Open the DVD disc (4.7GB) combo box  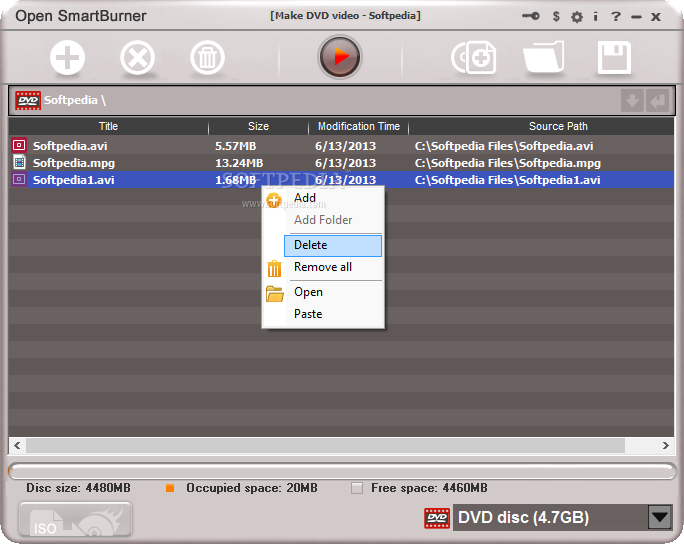coord(562,517)
